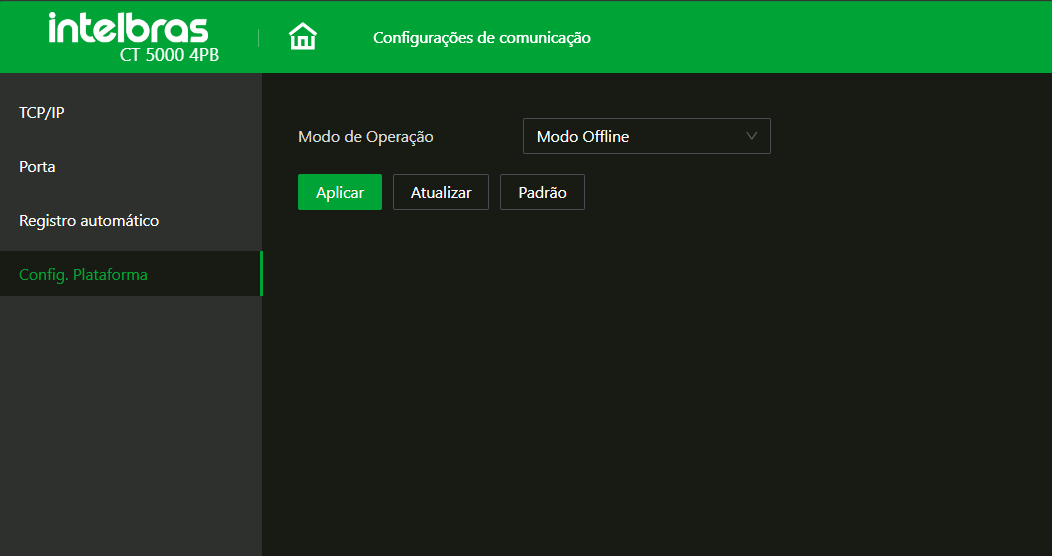Click the Atualizar button
The image size is (1052, 556).
pyautogui.click(x=441, y=193)
